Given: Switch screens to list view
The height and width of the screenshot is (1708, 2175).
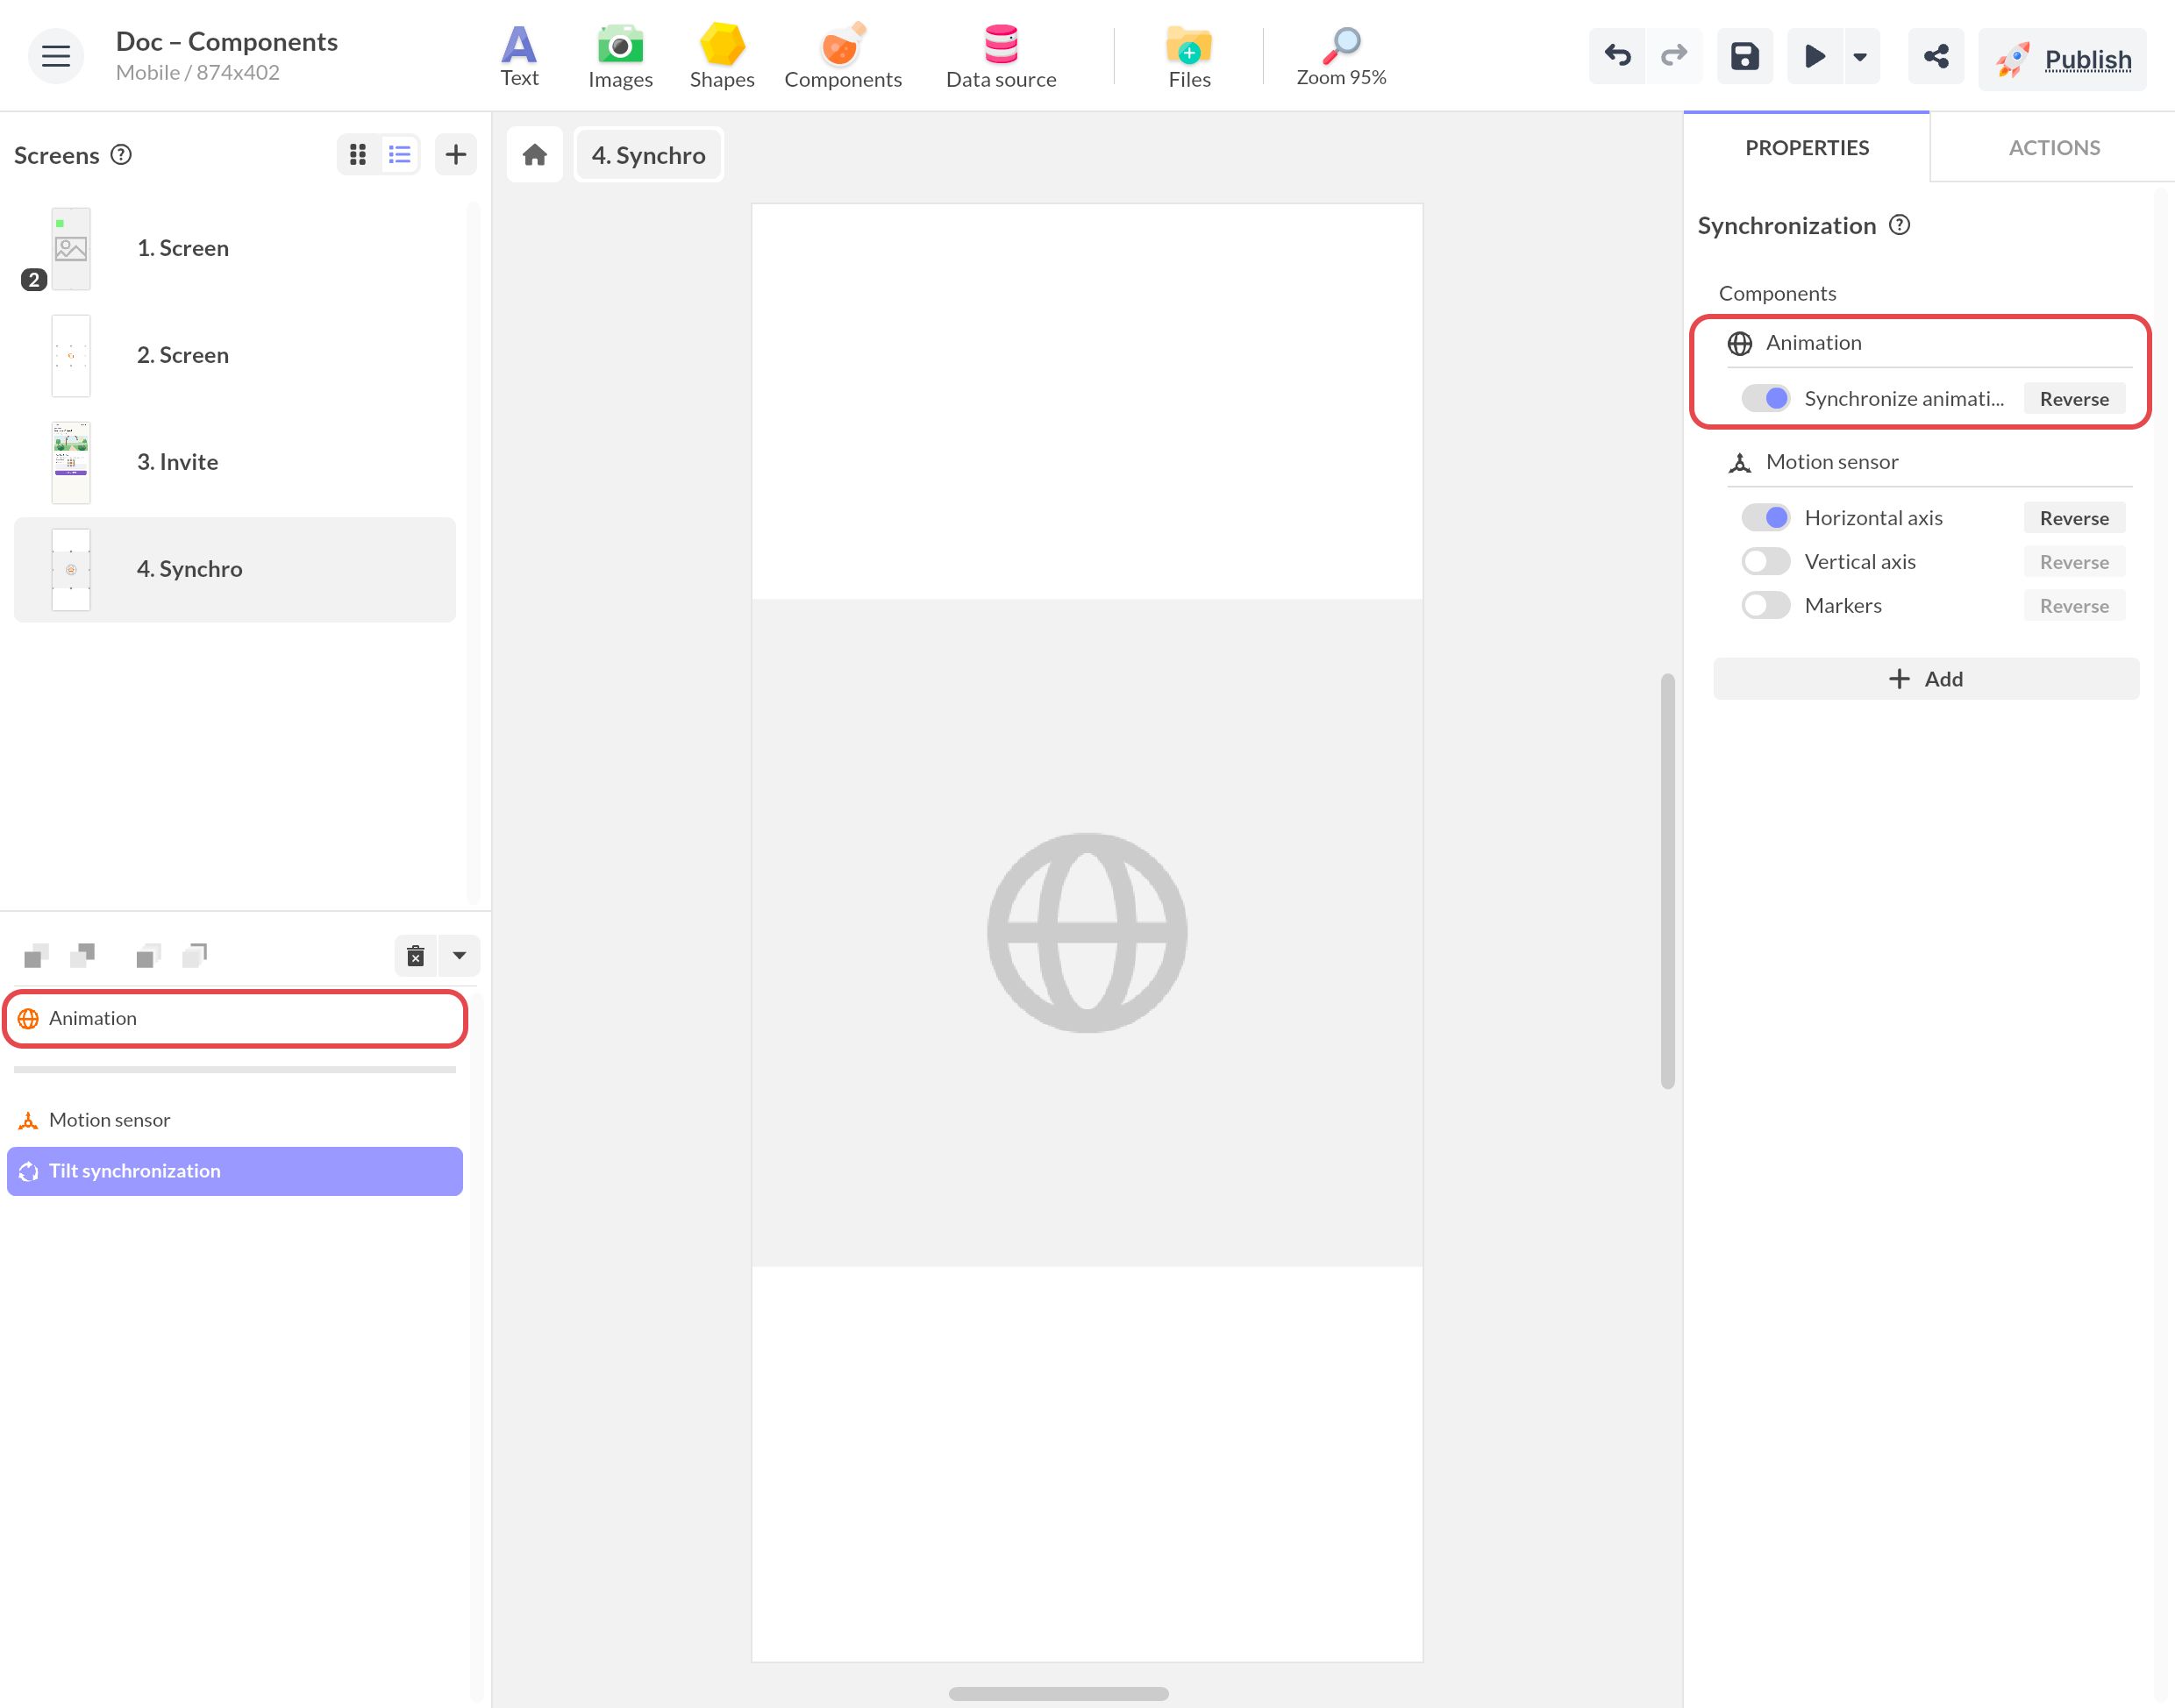Looking at the screenshot, I should [x=400, y=154].
